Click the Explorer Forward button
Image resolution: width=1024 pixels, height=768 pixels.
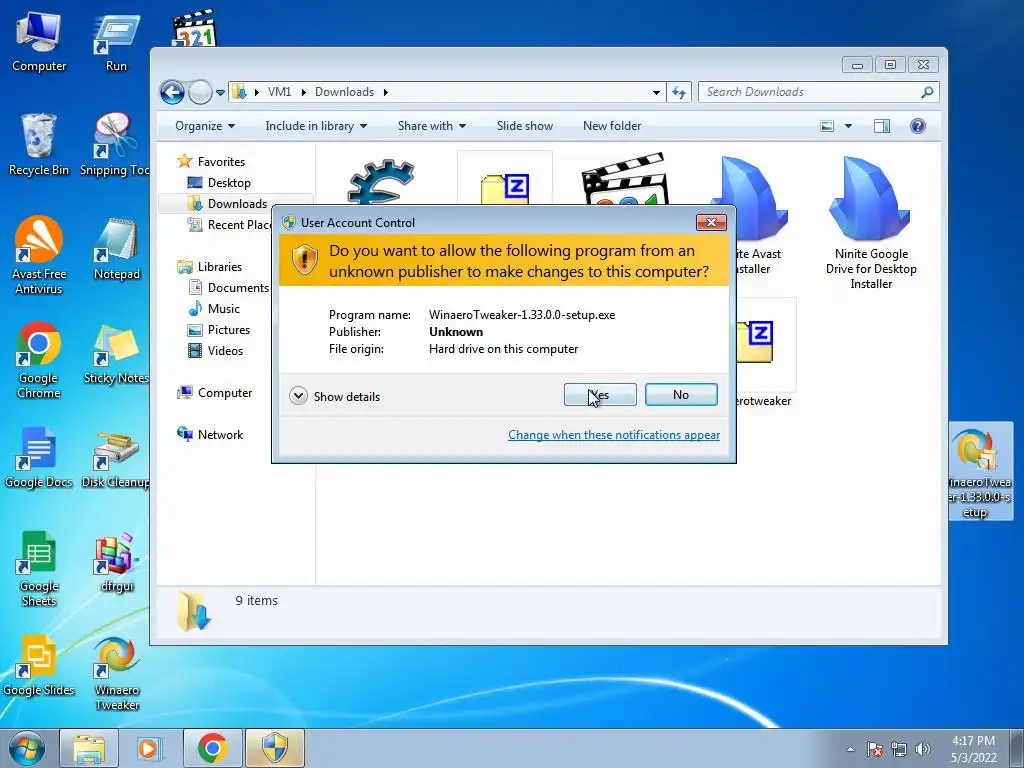tap(200, 92)
